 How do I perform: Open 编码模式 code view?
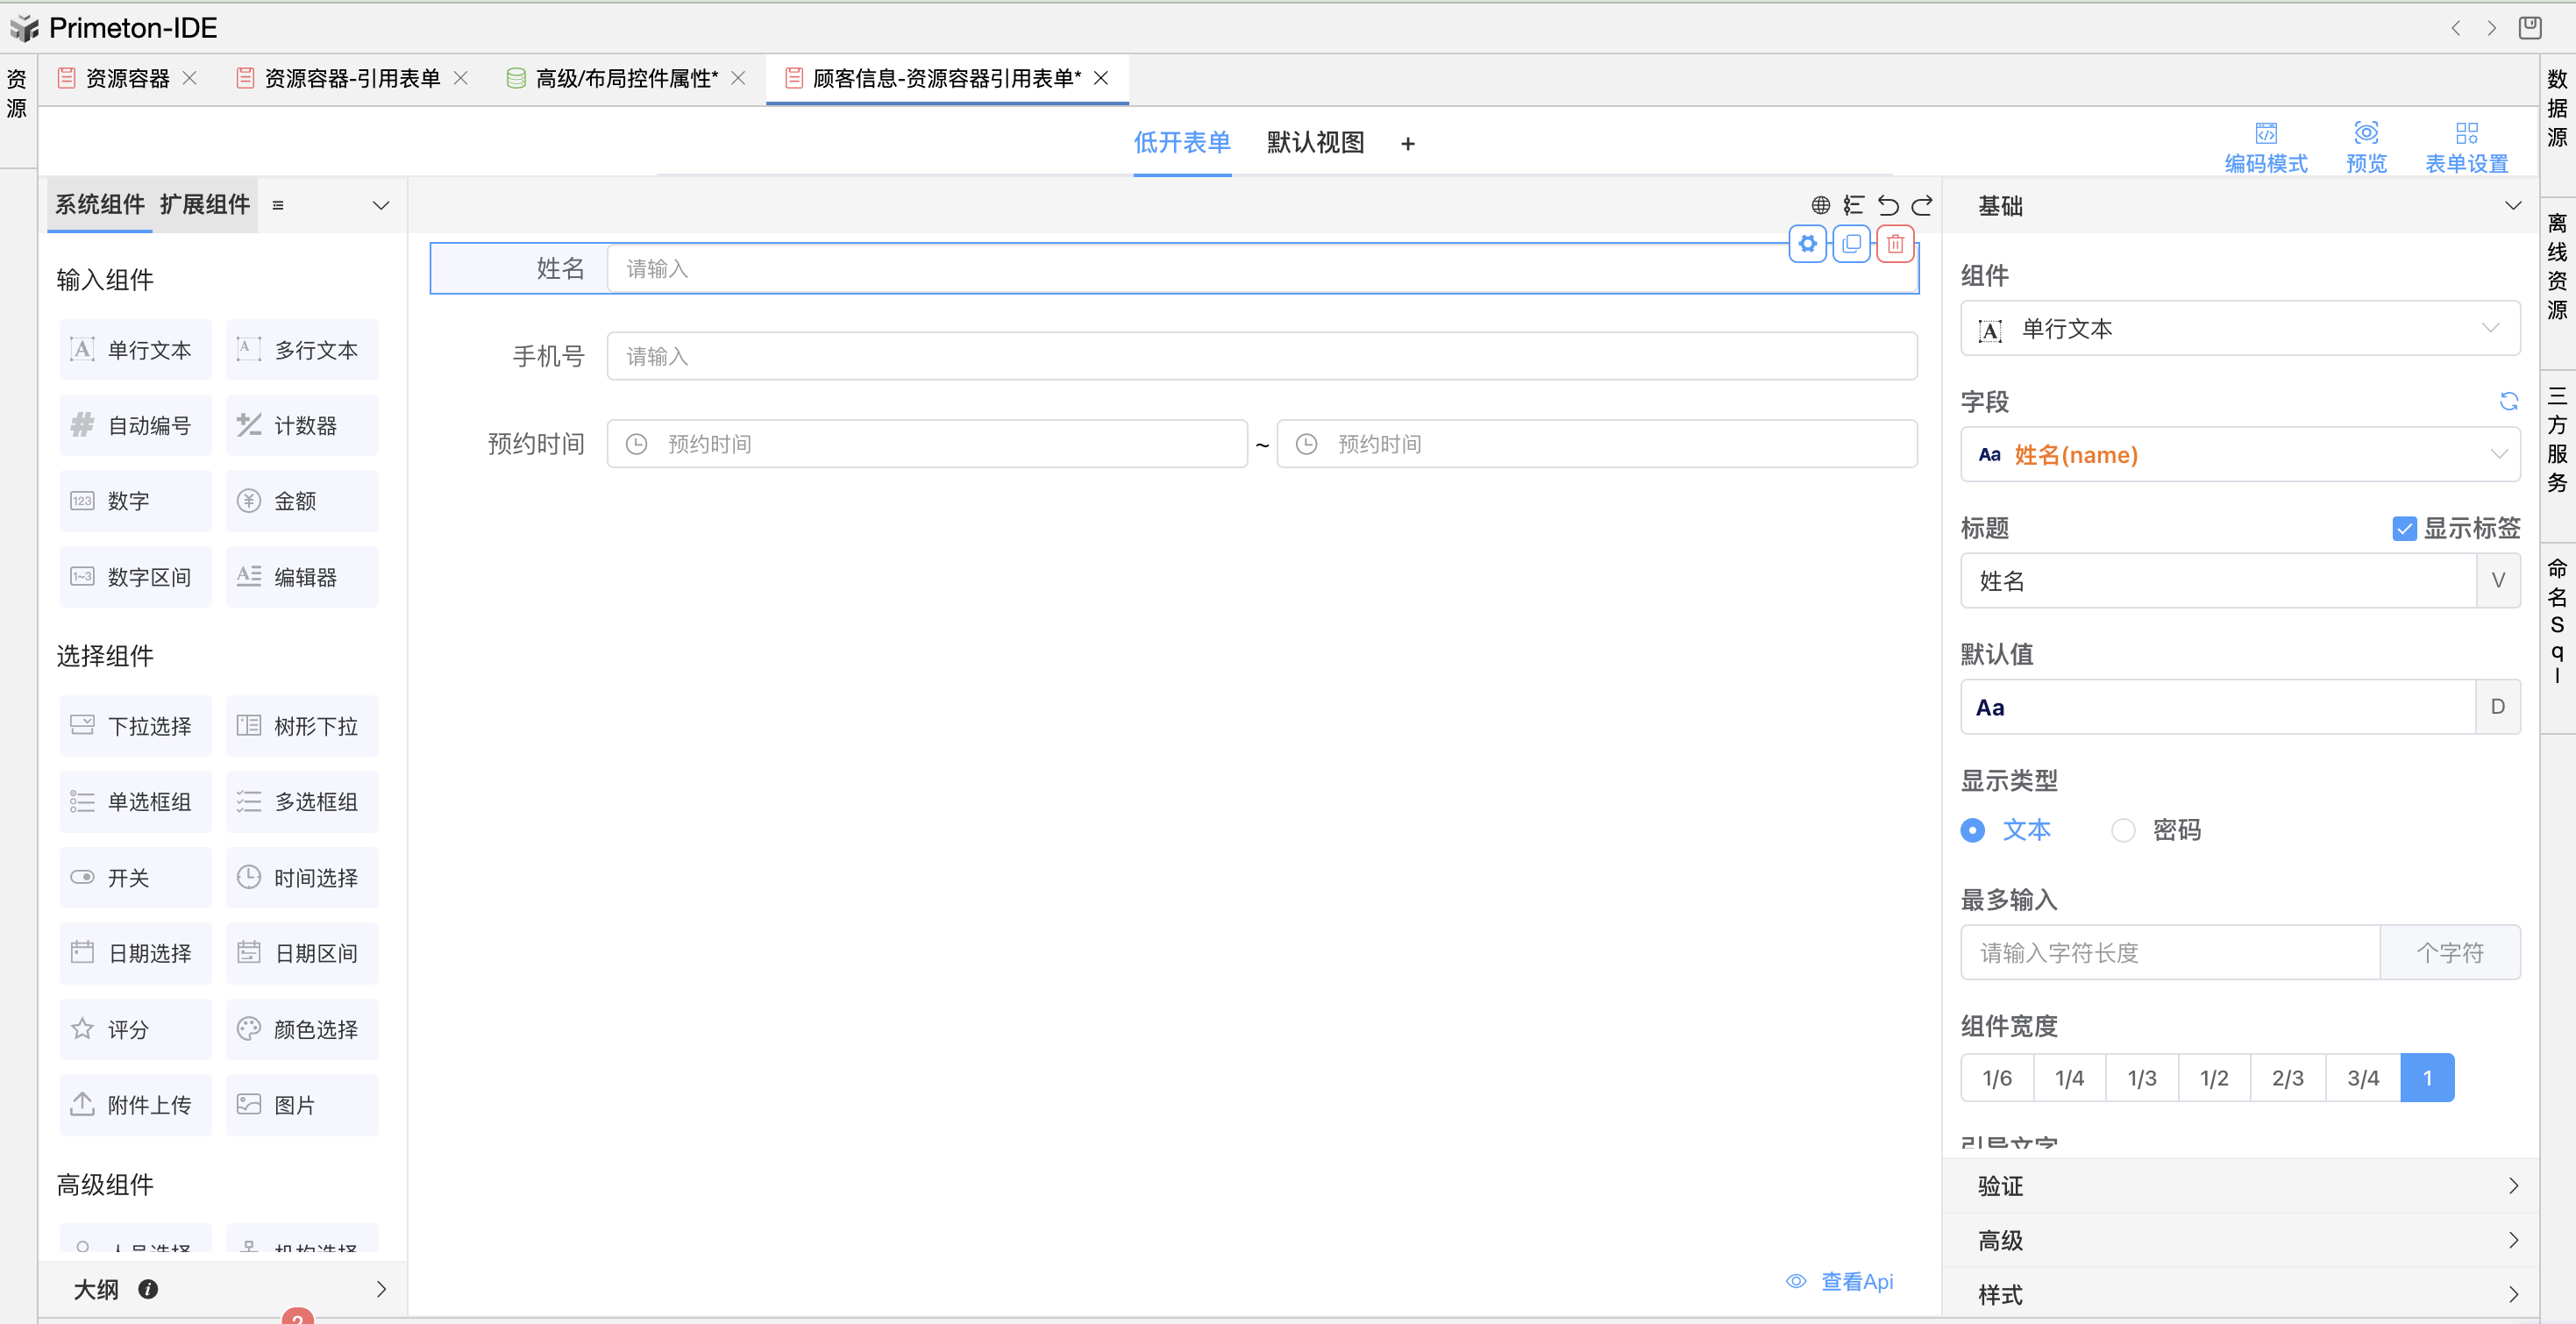click(2265, 146)
